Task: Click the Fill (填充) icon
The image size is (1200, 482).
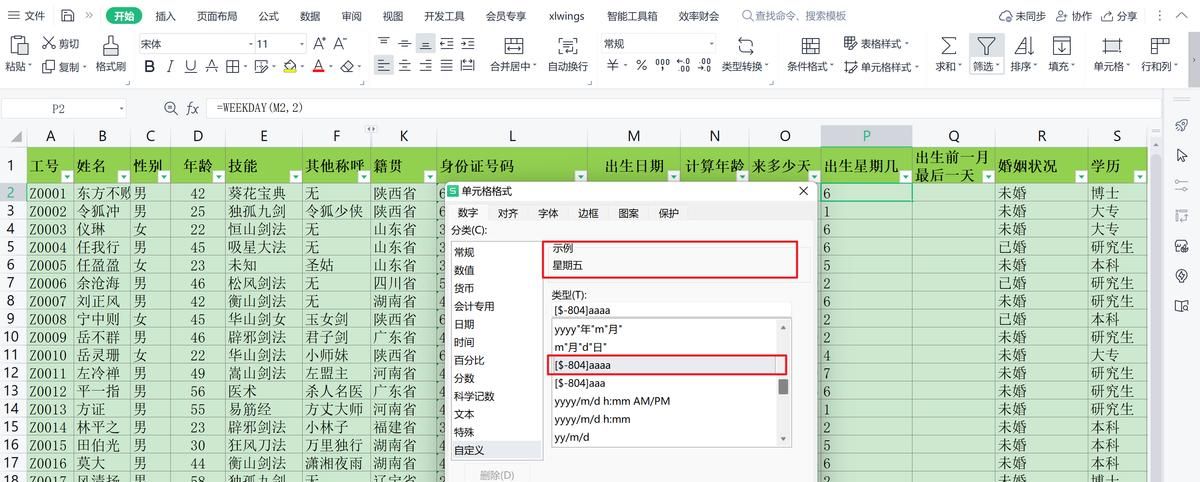Action: [1062, 46]
